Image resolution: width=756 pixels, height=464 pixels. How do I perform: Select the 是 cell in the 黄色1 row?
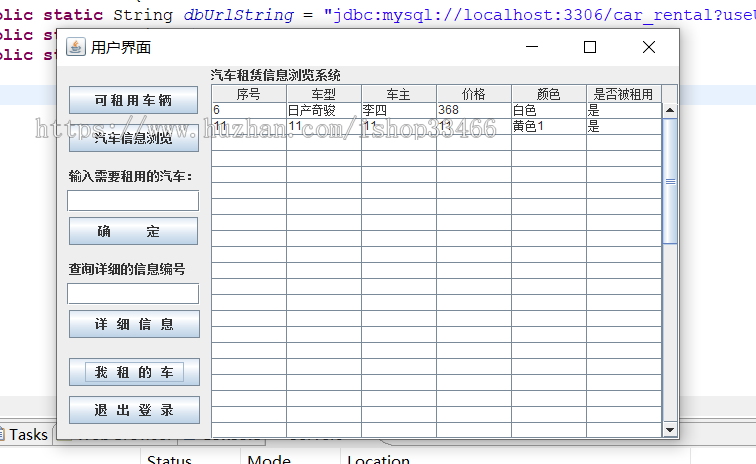[624, 126]
